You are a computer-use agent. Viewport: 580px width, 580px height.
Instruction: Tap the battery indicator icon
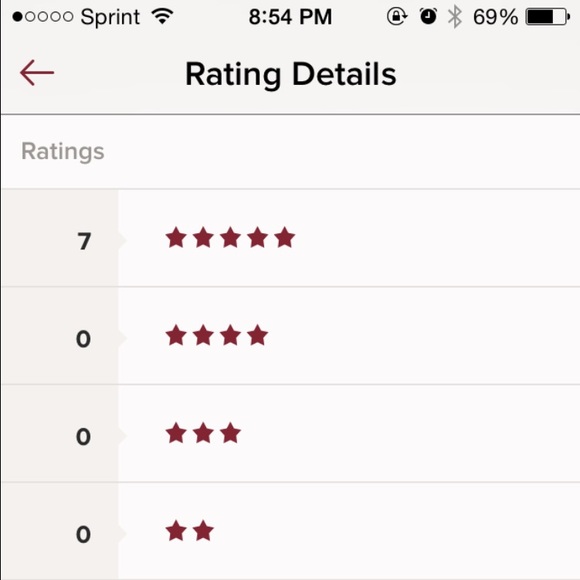[x=547, y=17]
